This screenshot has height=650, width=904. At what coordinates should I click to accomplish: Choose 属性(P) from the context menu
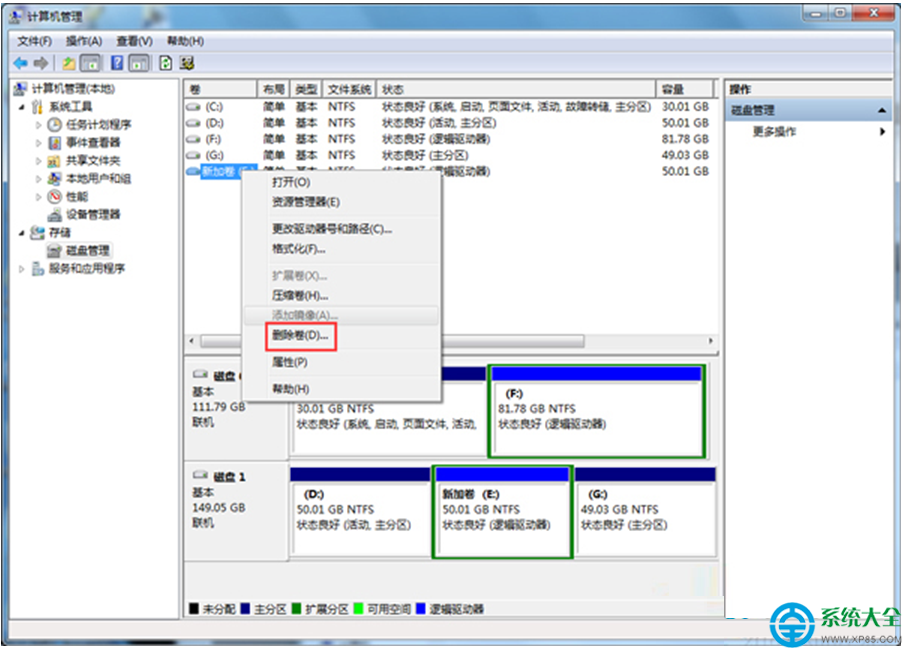point(341,362)
